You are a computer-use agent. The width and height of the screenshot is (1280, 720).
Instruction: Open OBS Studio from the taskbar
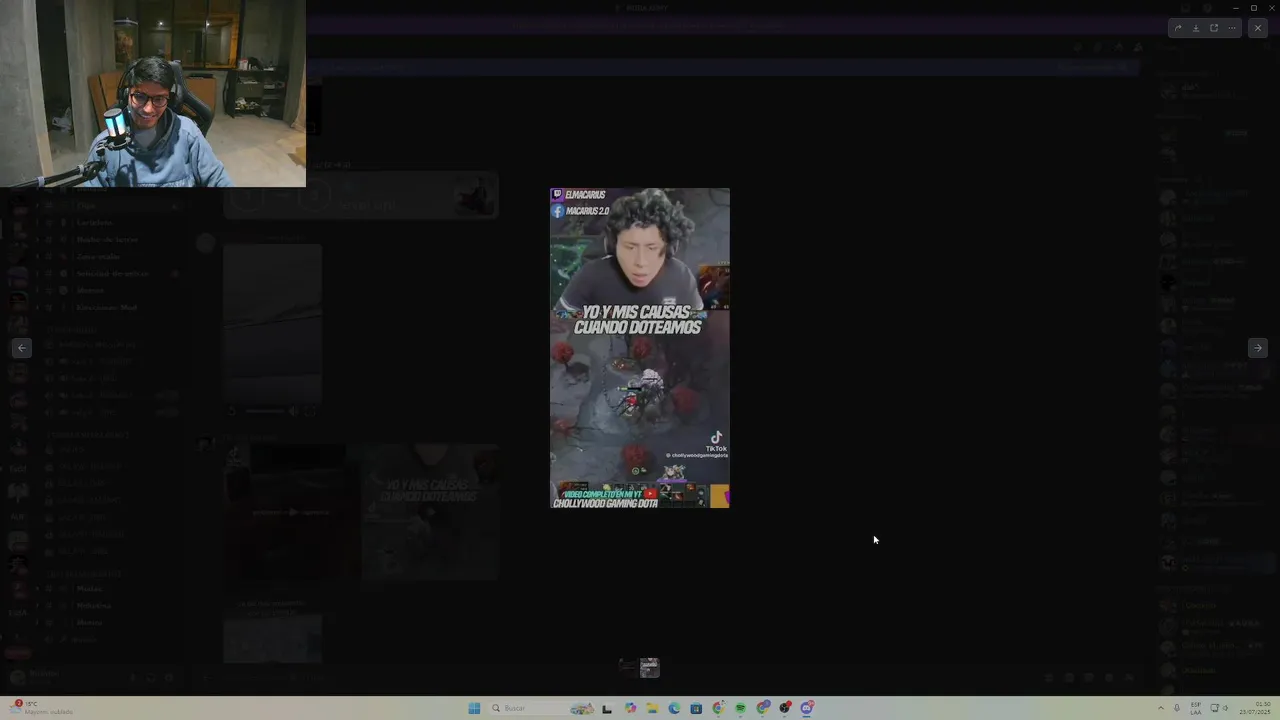pyautogui.click(x=785, y=708)
